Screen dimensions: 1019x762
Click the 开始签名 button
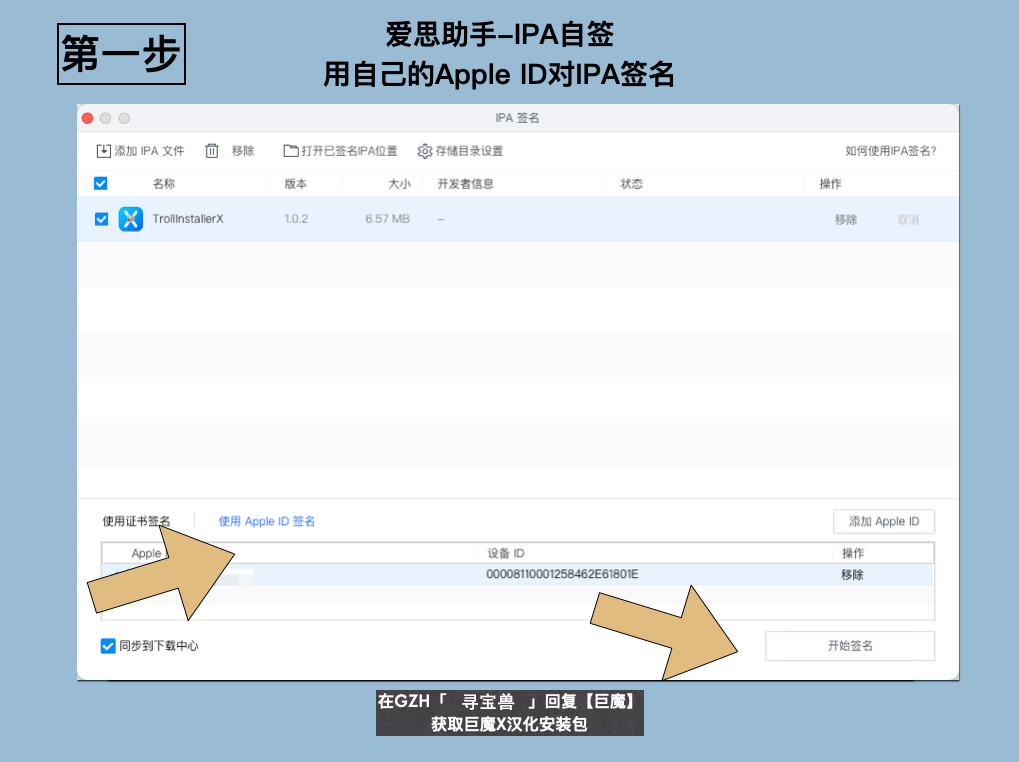[850, 646]
